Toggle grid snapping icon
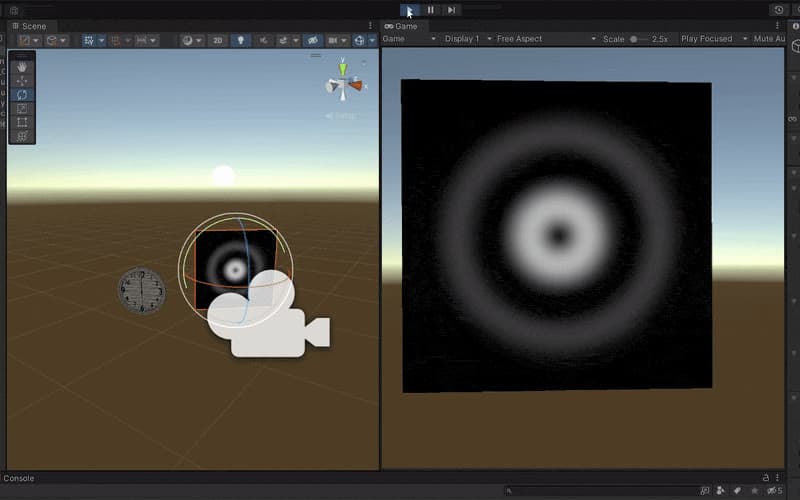 pos(116,40)
